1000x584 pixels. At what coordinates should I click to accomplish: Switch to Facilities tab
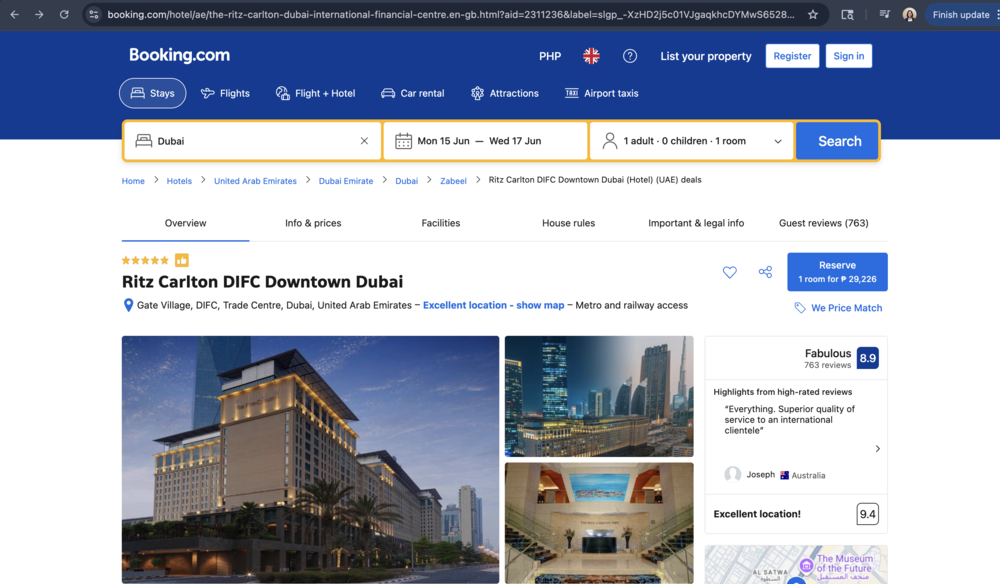click(x=441, y=223)
